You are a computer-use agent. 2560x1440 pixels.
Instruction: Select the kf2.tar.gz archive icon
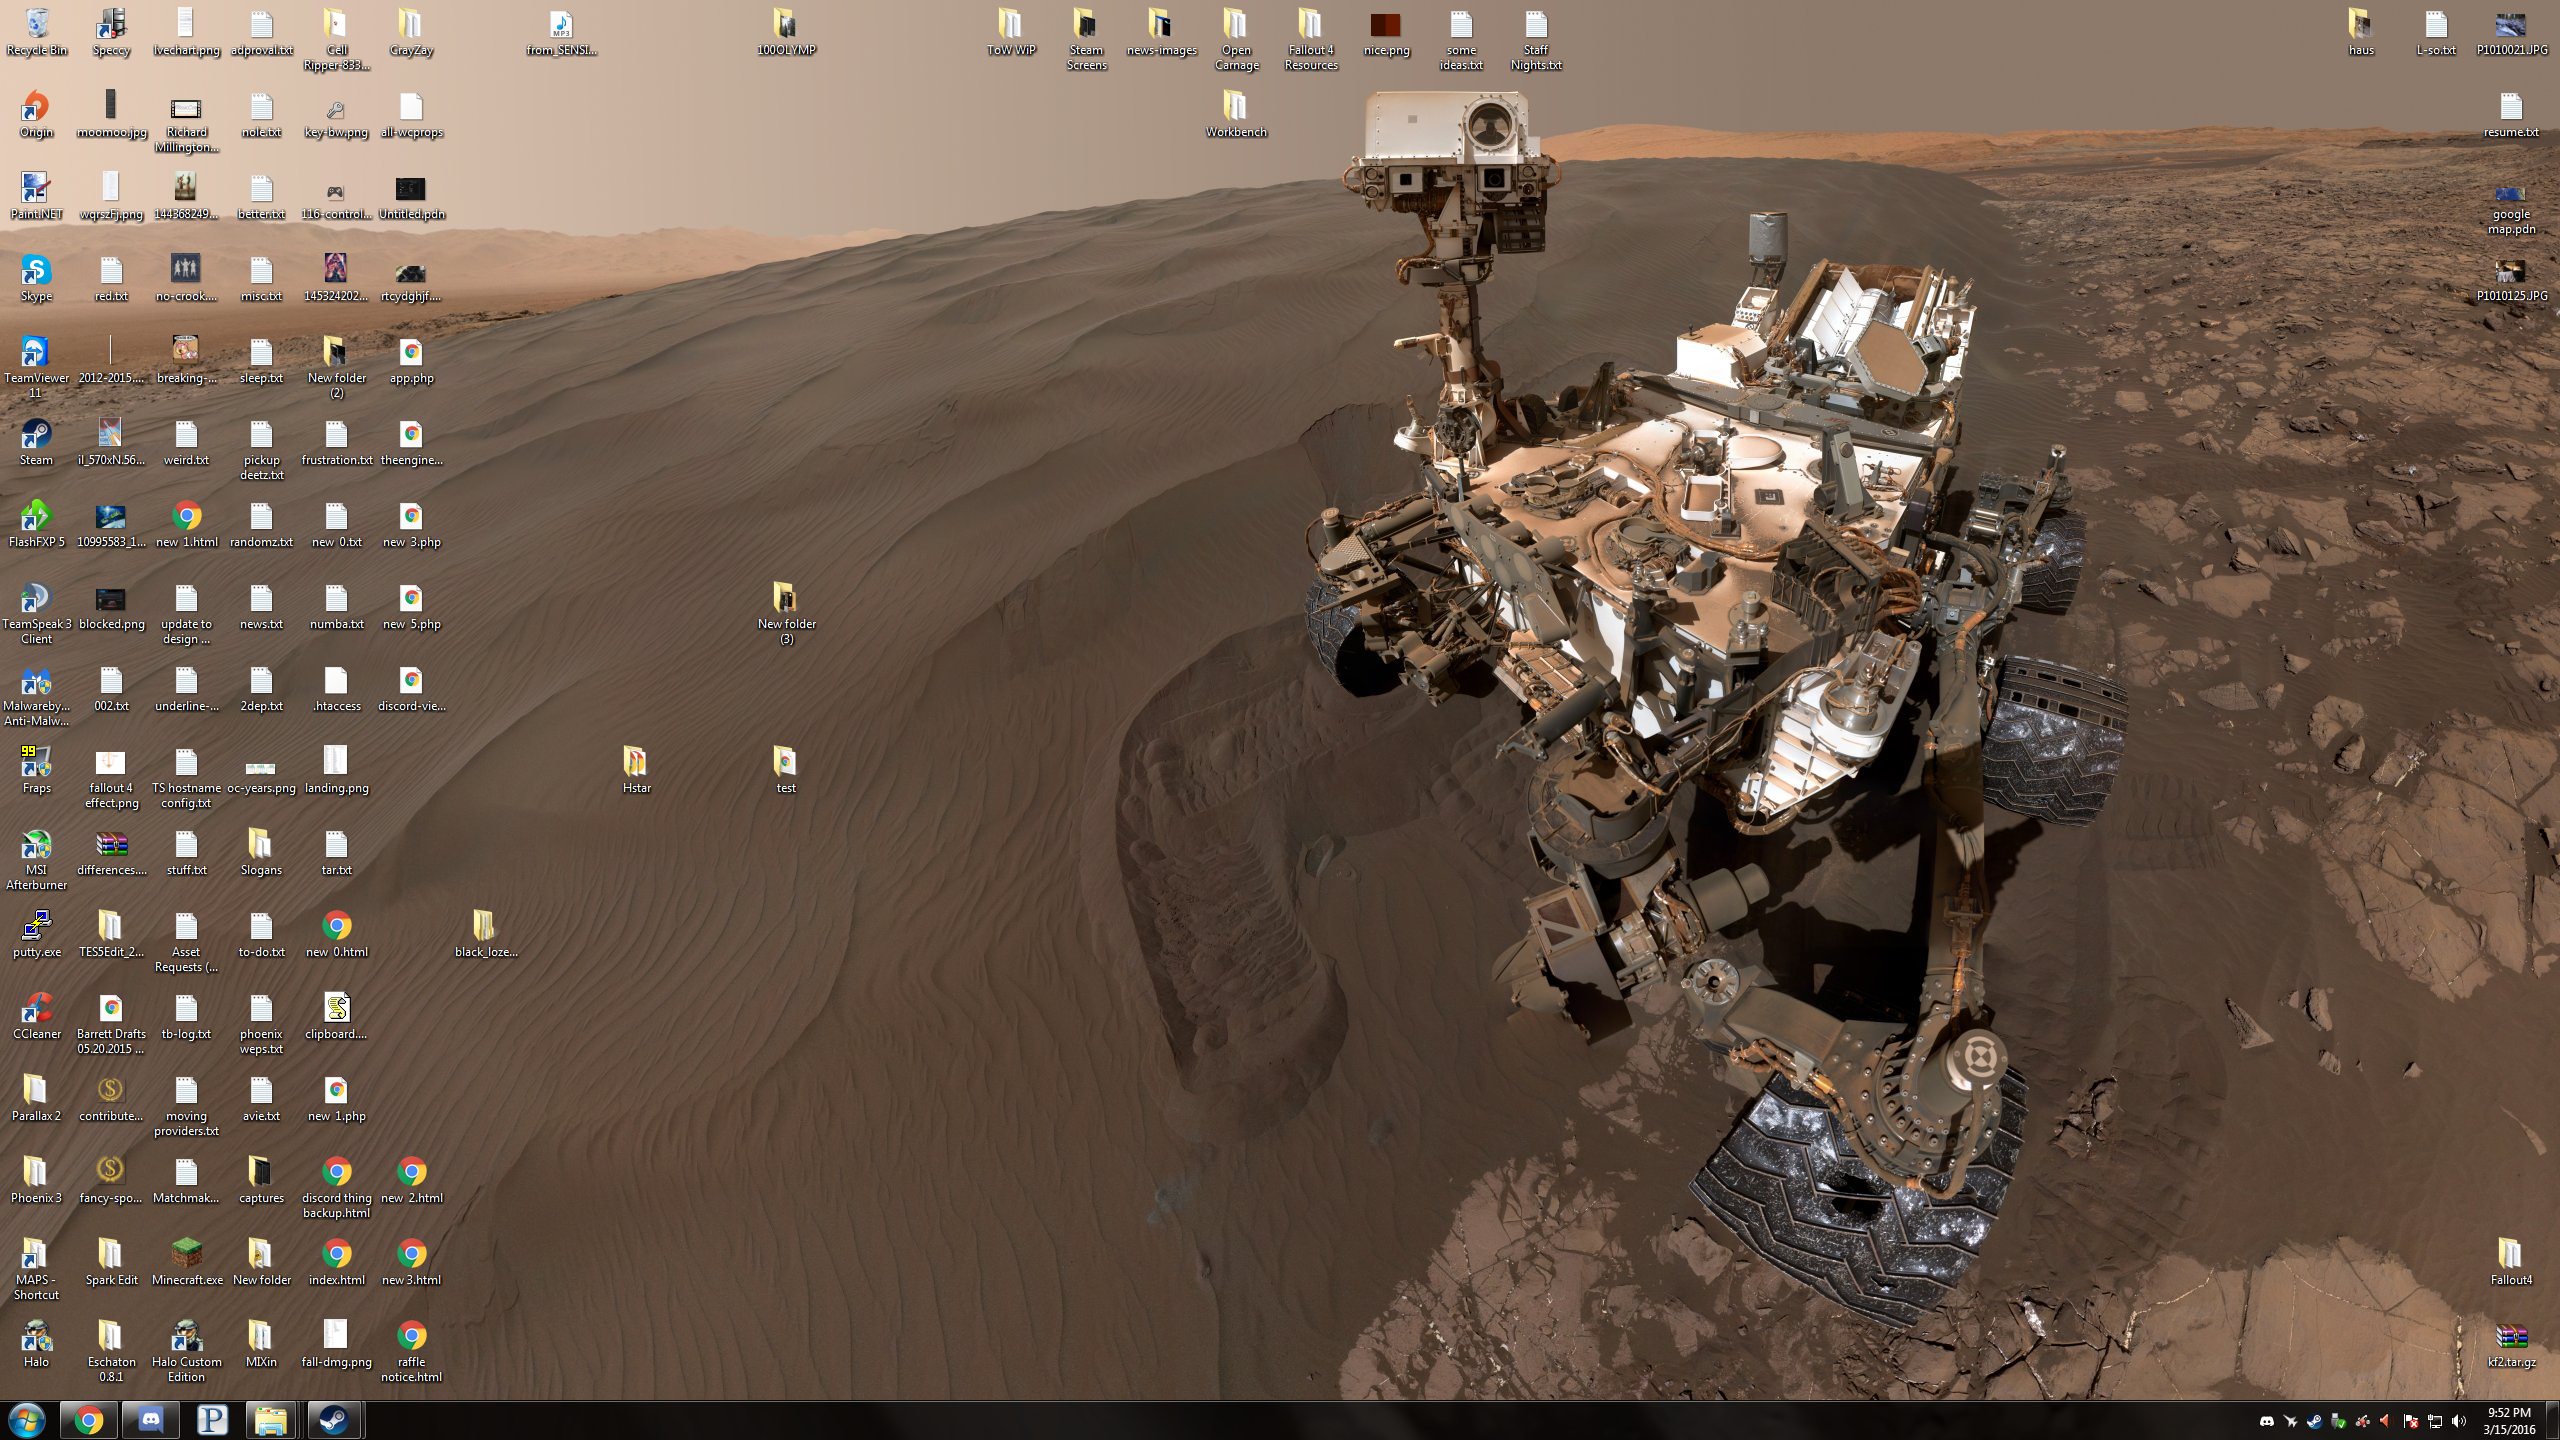coord(2511,1344)
